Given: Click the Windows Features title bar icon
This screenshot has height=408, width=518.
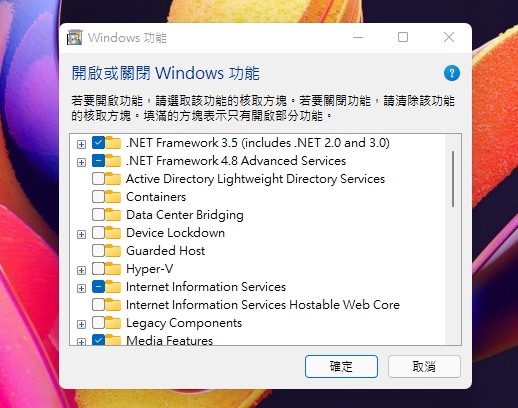Looking at the screenshot, I should click(75, 37).
